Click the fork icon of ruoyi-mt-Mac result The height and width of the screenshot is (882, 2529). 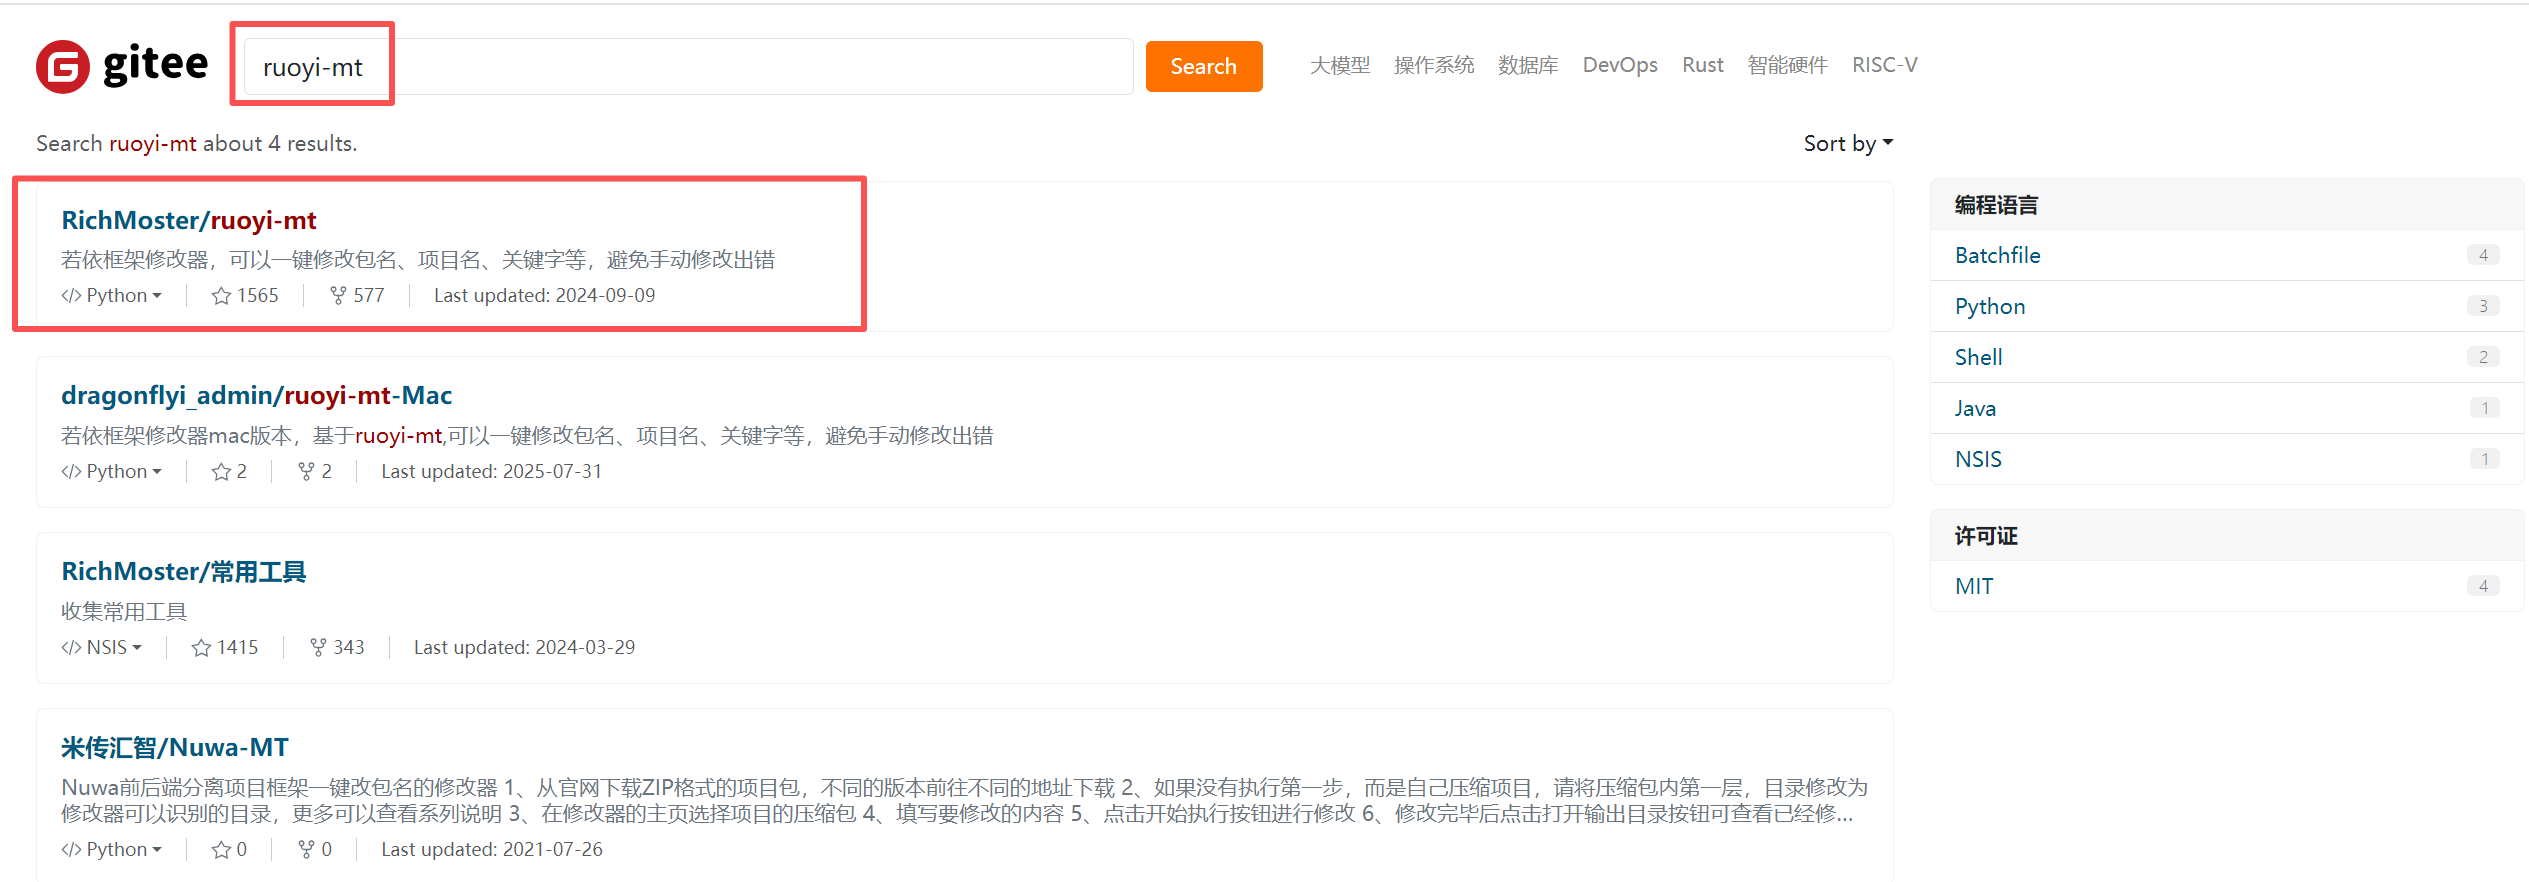306,471
